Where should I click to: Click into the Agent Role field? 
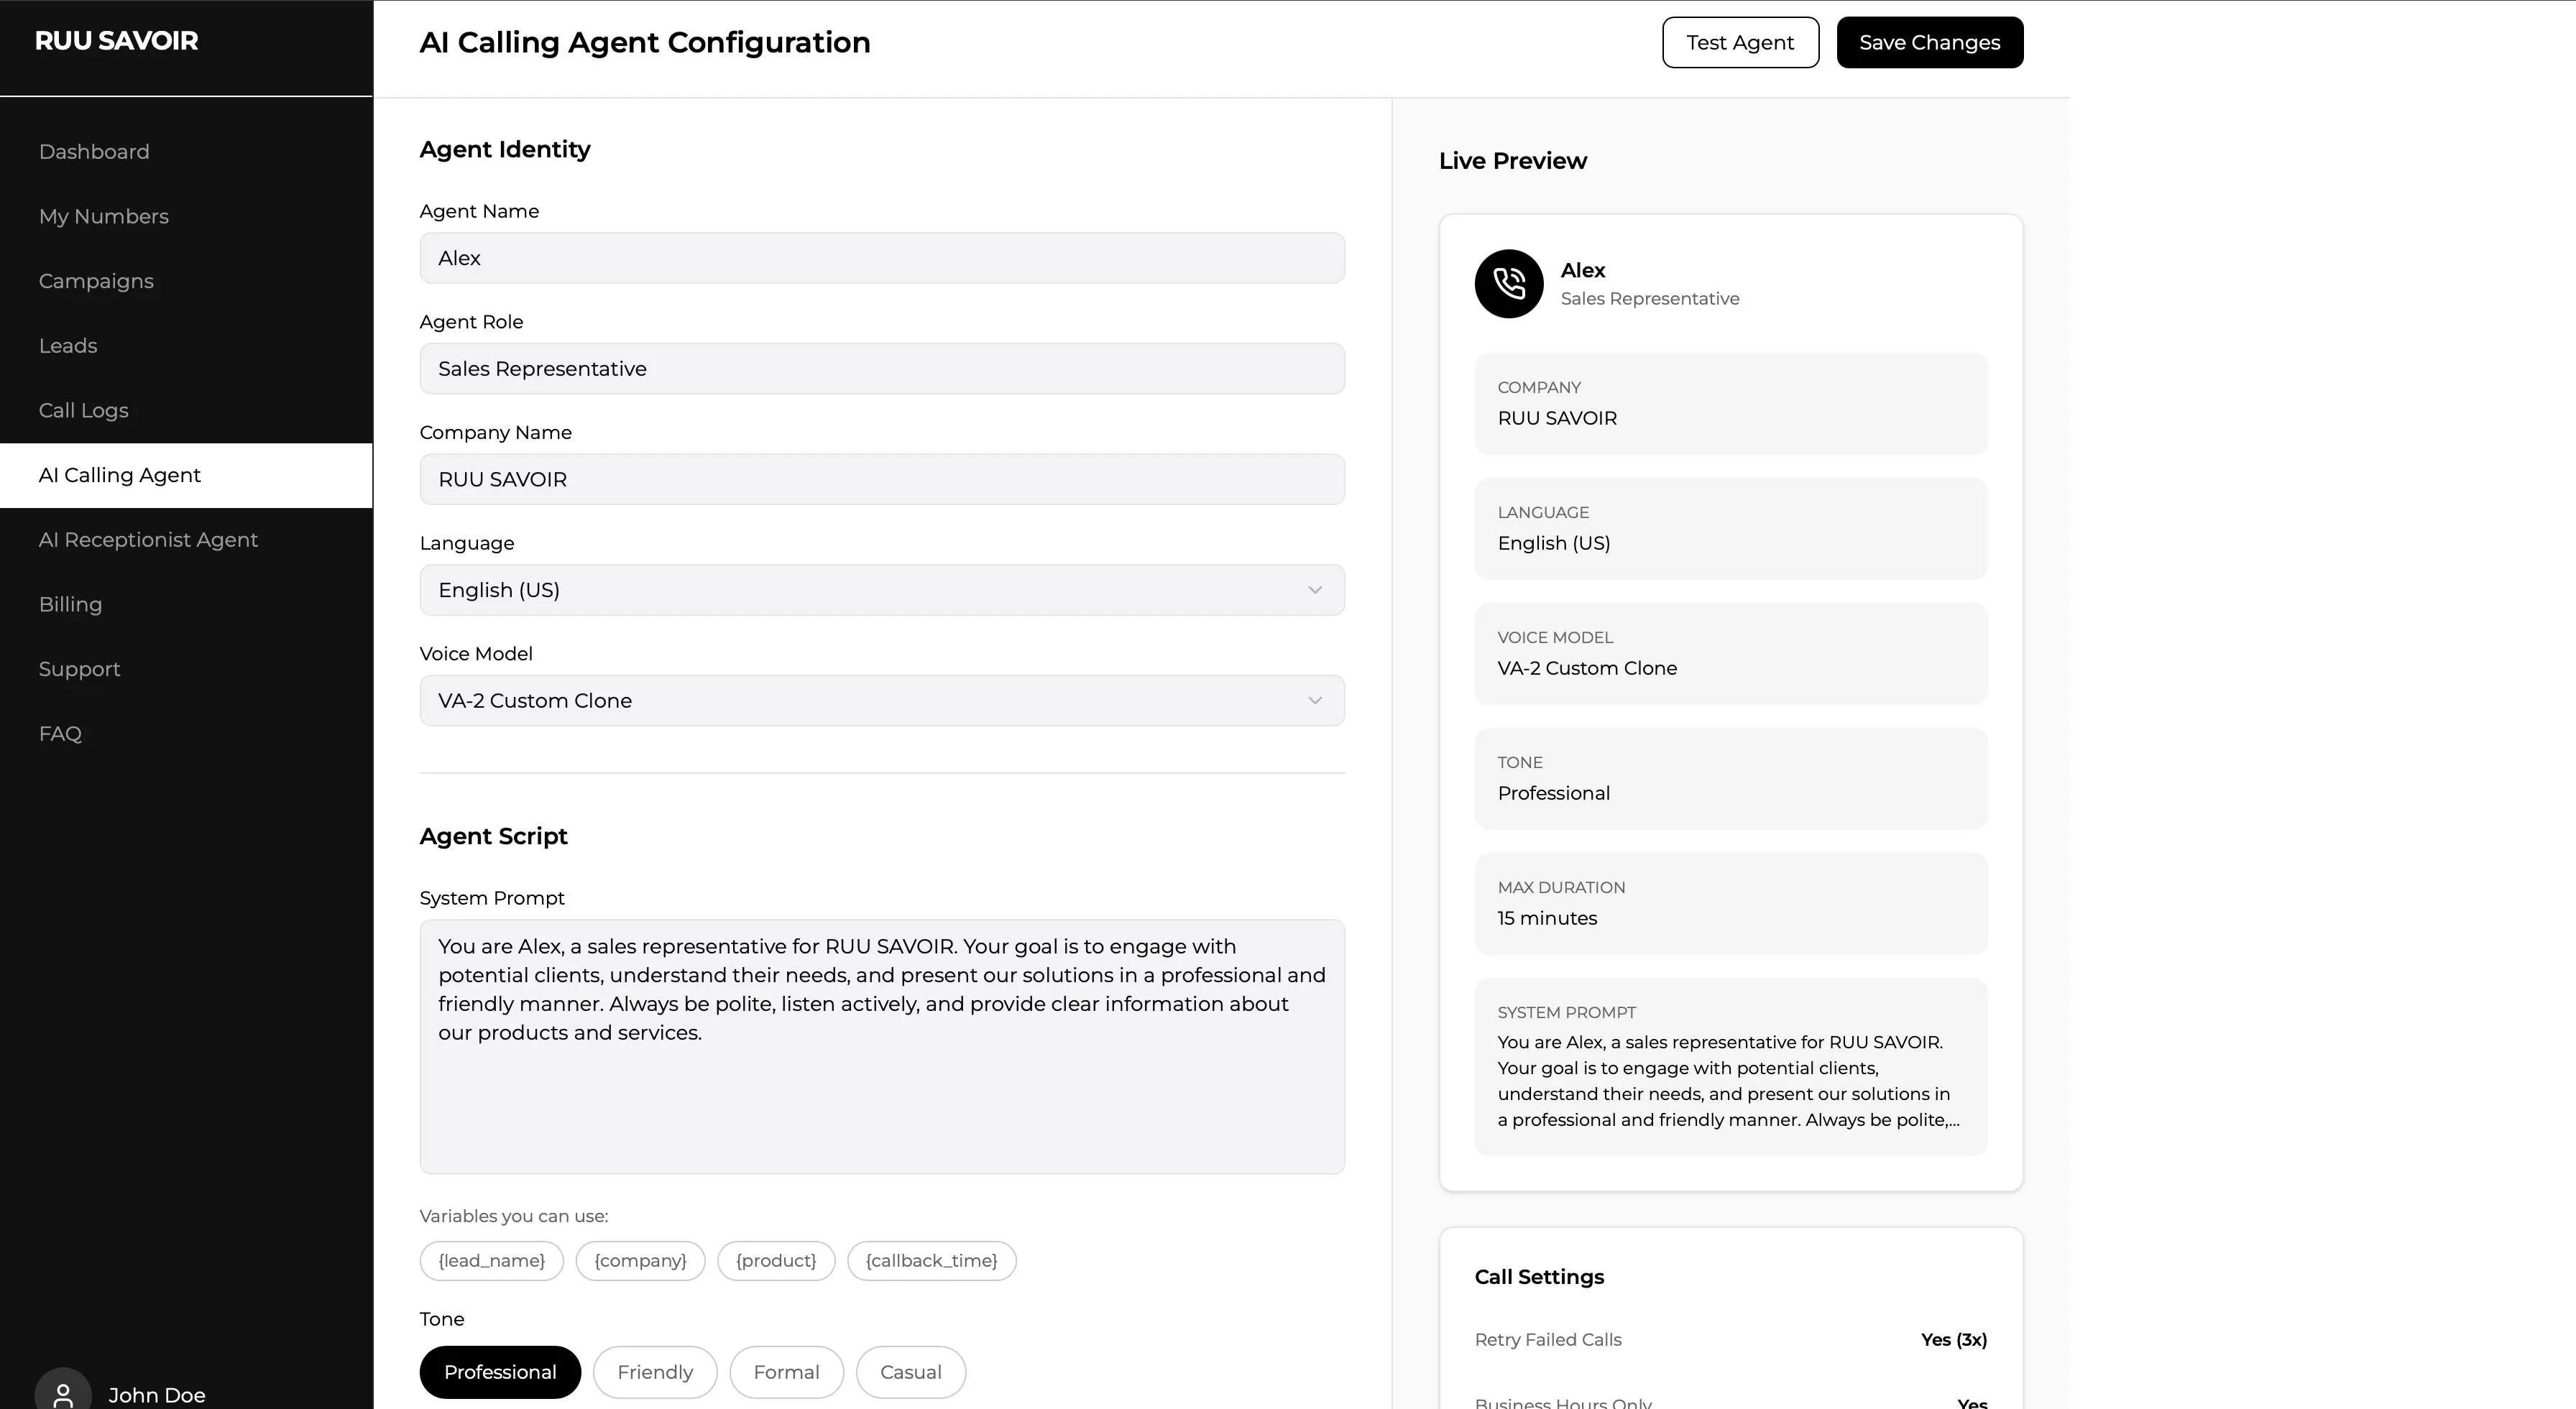pyautogui.click(x=882, y=369)
